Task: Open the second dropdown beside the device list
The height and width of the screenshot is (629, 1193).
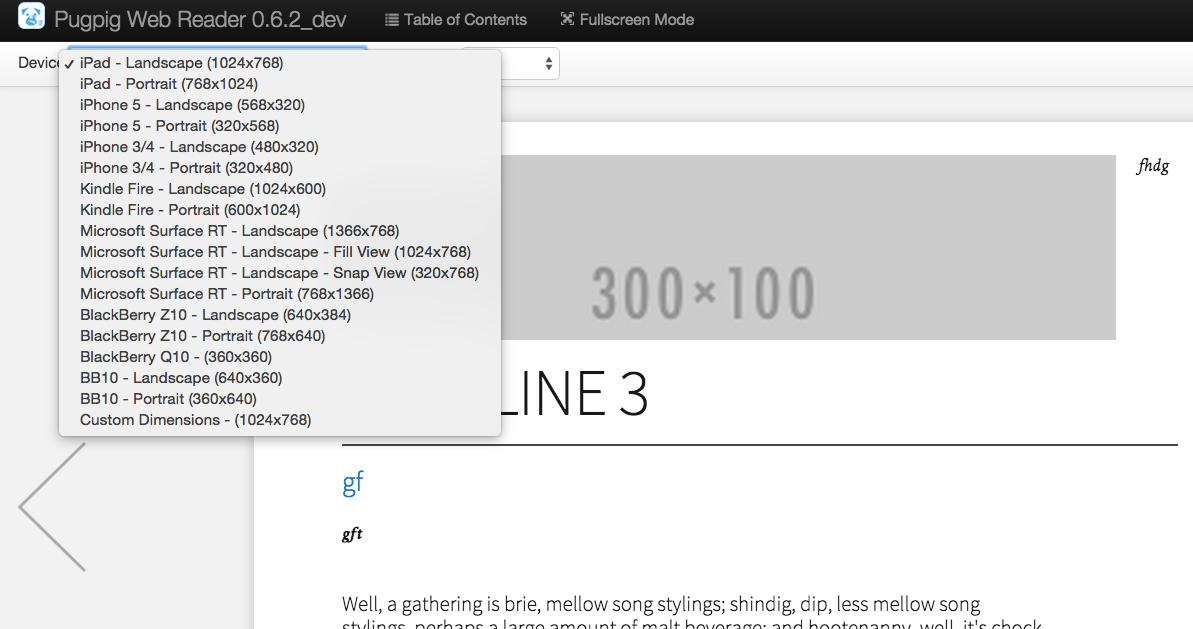Action: (531, 63)
